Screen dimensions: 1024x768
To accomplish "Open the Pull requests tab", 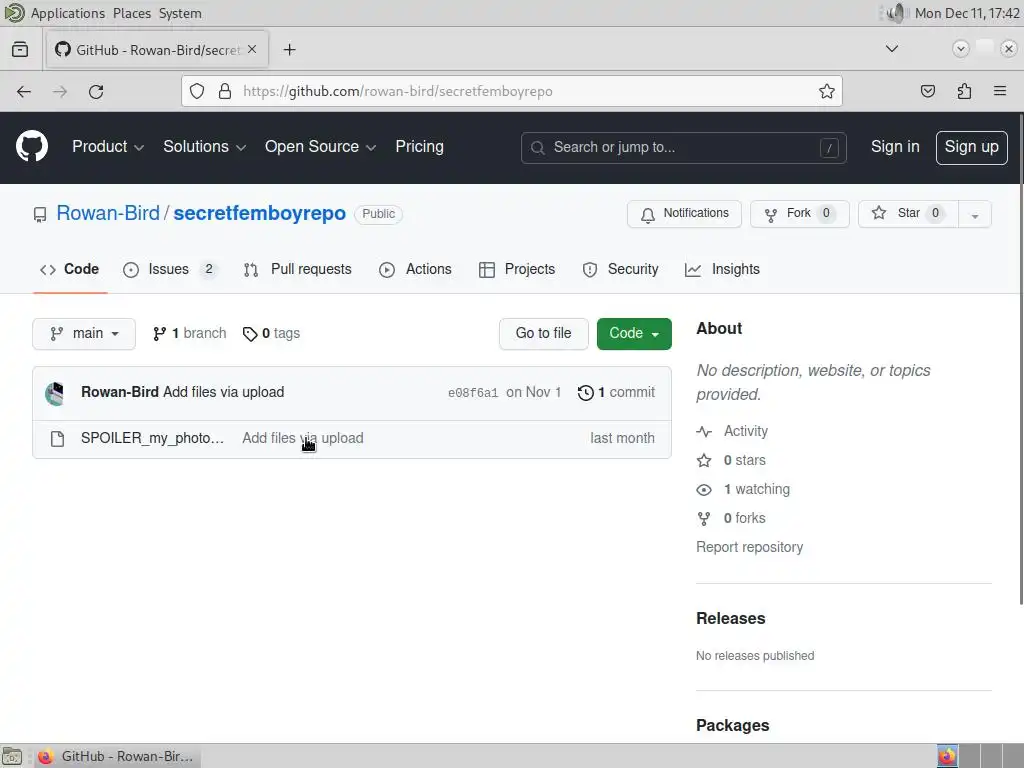I will point(297,269).
